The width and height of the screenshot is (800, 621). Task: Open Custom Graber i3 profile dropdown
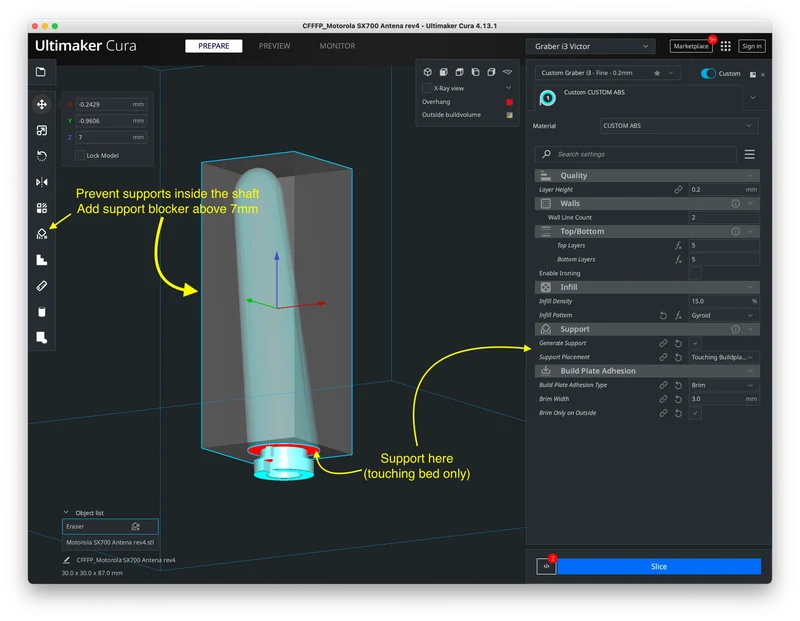pyautogui.click(x=607, y=73)
